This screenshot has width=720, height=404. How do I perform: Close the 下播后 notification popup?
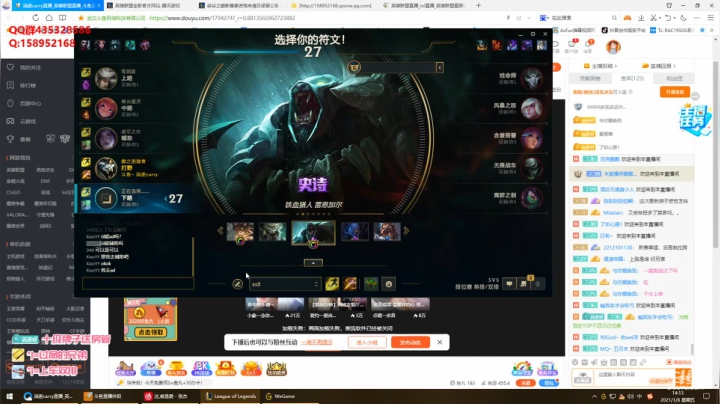439,342
